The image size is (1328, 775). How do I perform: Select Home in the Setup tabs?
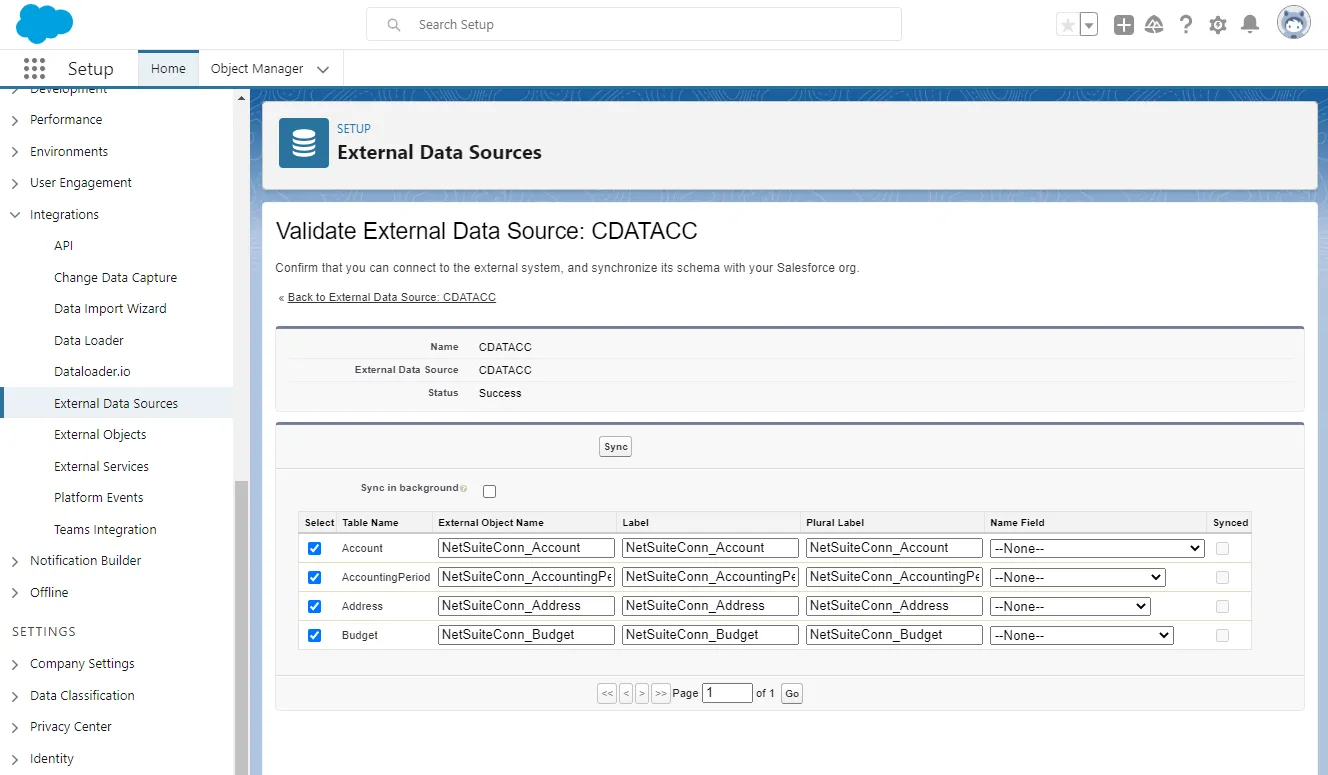coord(167,68)
